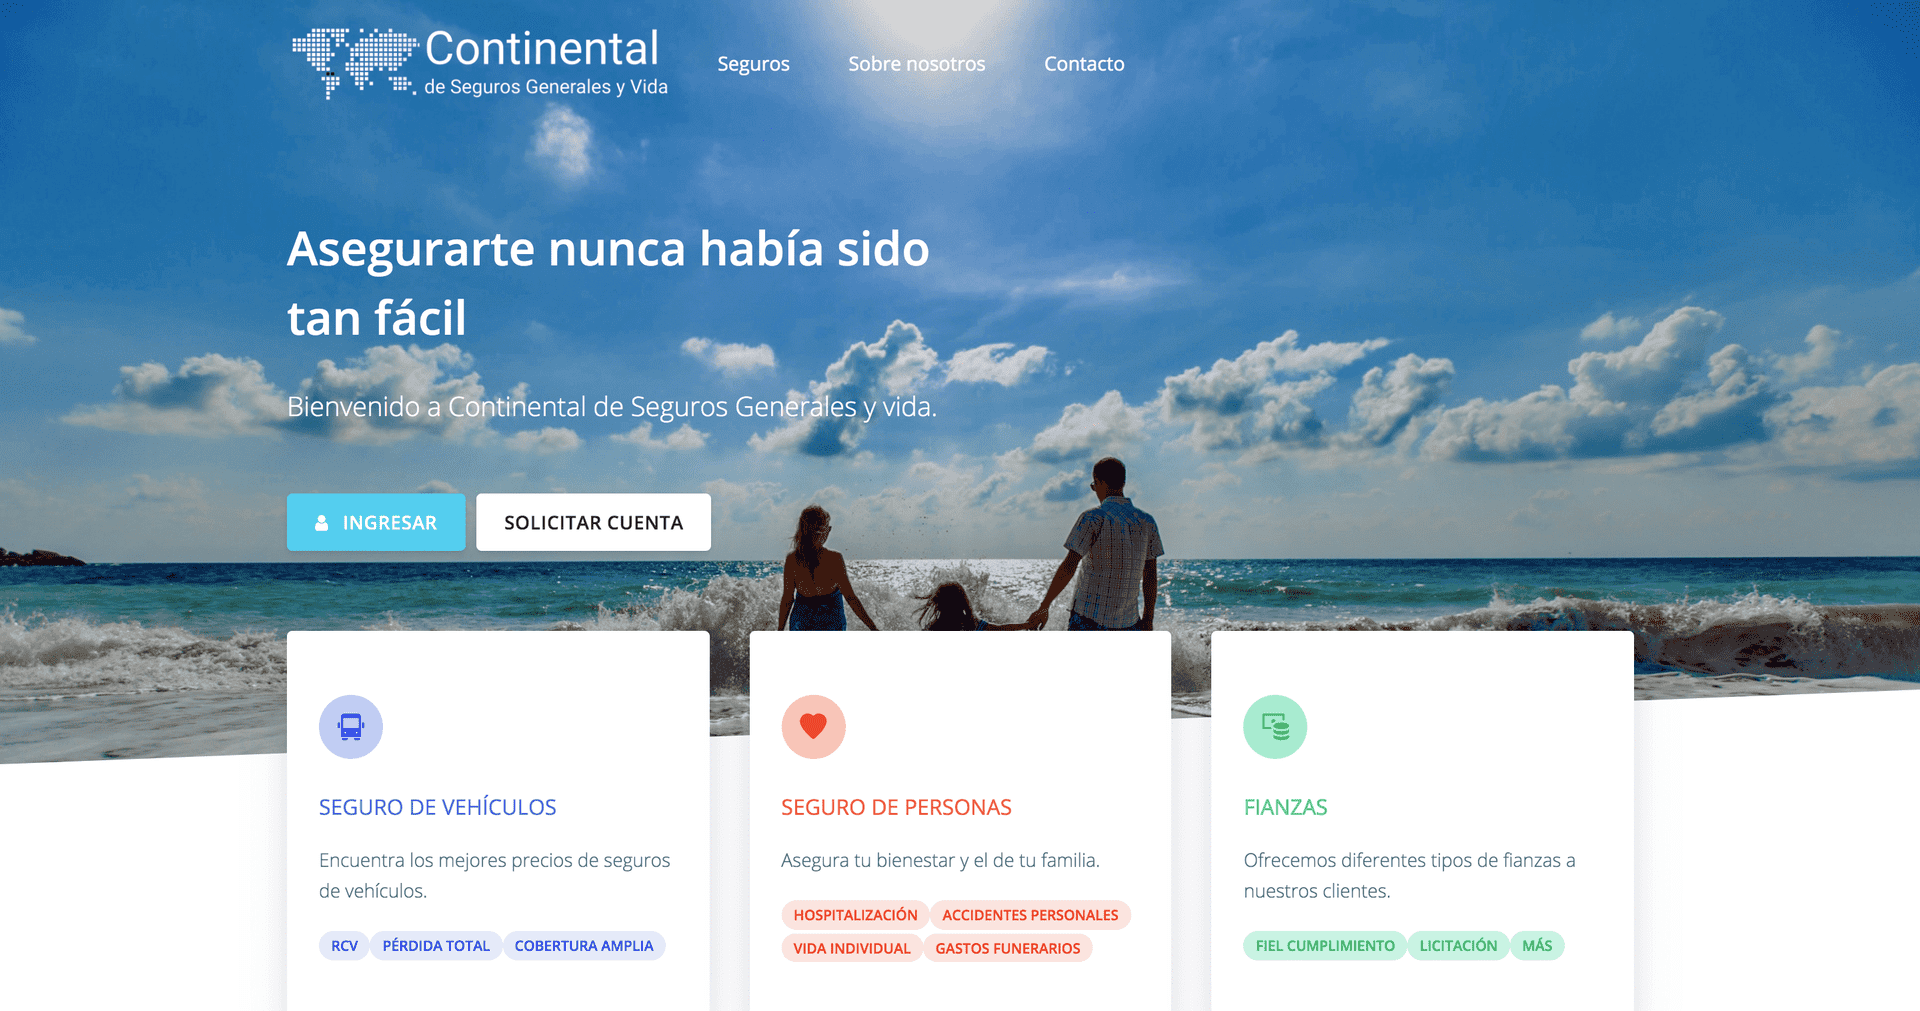Open the SEGURO DE VEHÍCULOS heading link
Screen dimensions: 1920x1011
[x=437, y=807]
